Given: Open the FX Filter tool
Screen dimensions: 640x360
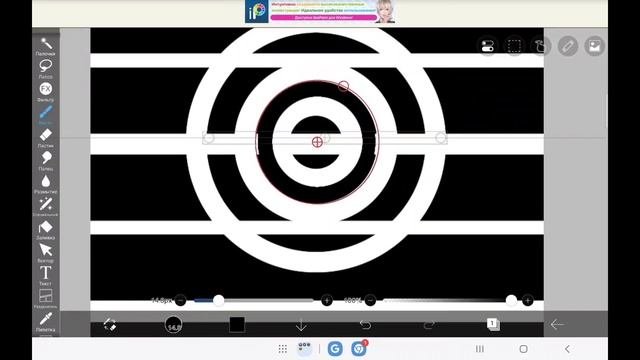Looking at the screenshot, I should click(x=46, y=92).
